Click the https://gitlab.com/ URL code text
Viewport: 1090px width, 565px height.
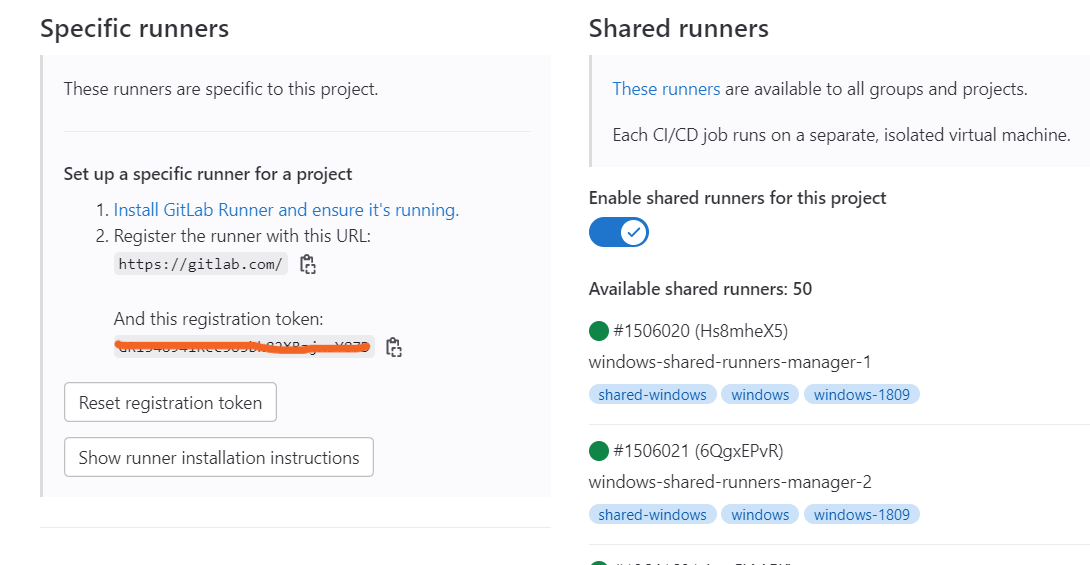[x=201, y=264]
